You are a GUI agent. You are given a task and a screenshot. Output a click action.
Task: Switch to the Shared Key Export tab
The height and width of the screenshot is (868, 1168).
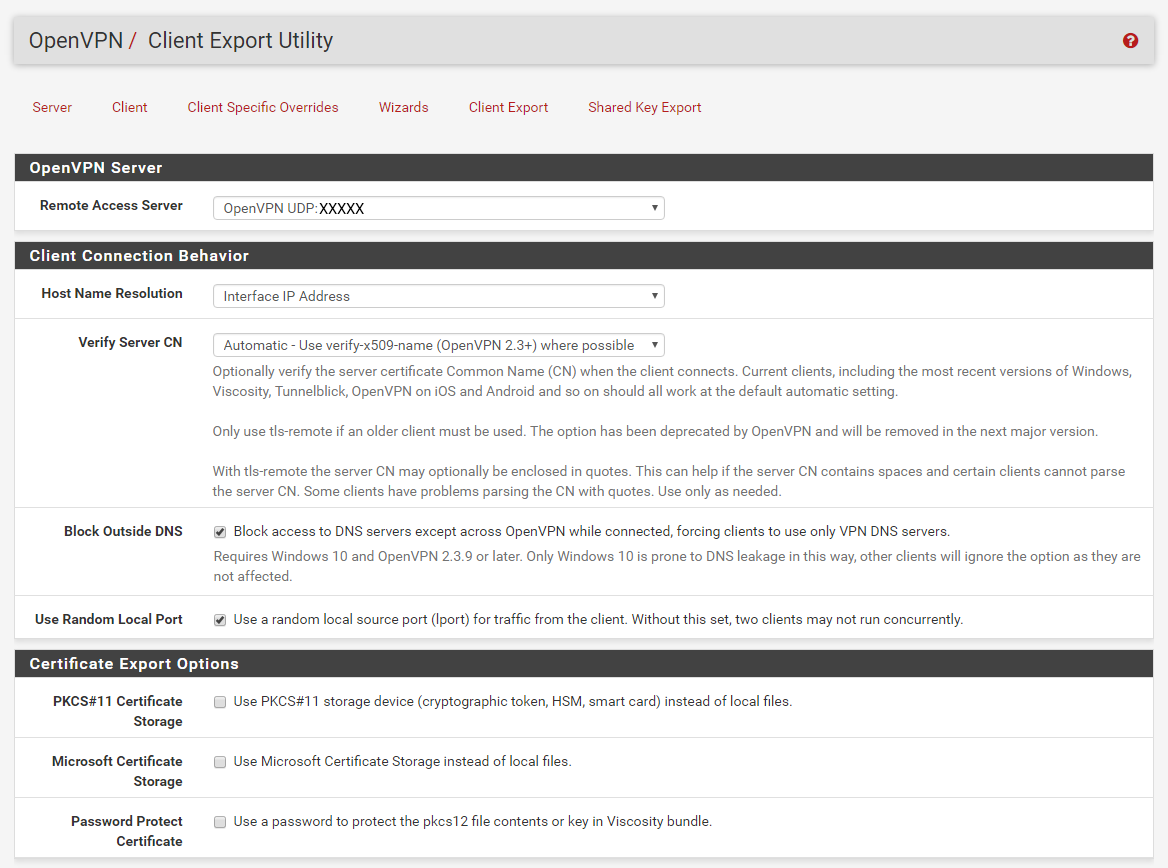pyautogui.click(x=644, y=107)
